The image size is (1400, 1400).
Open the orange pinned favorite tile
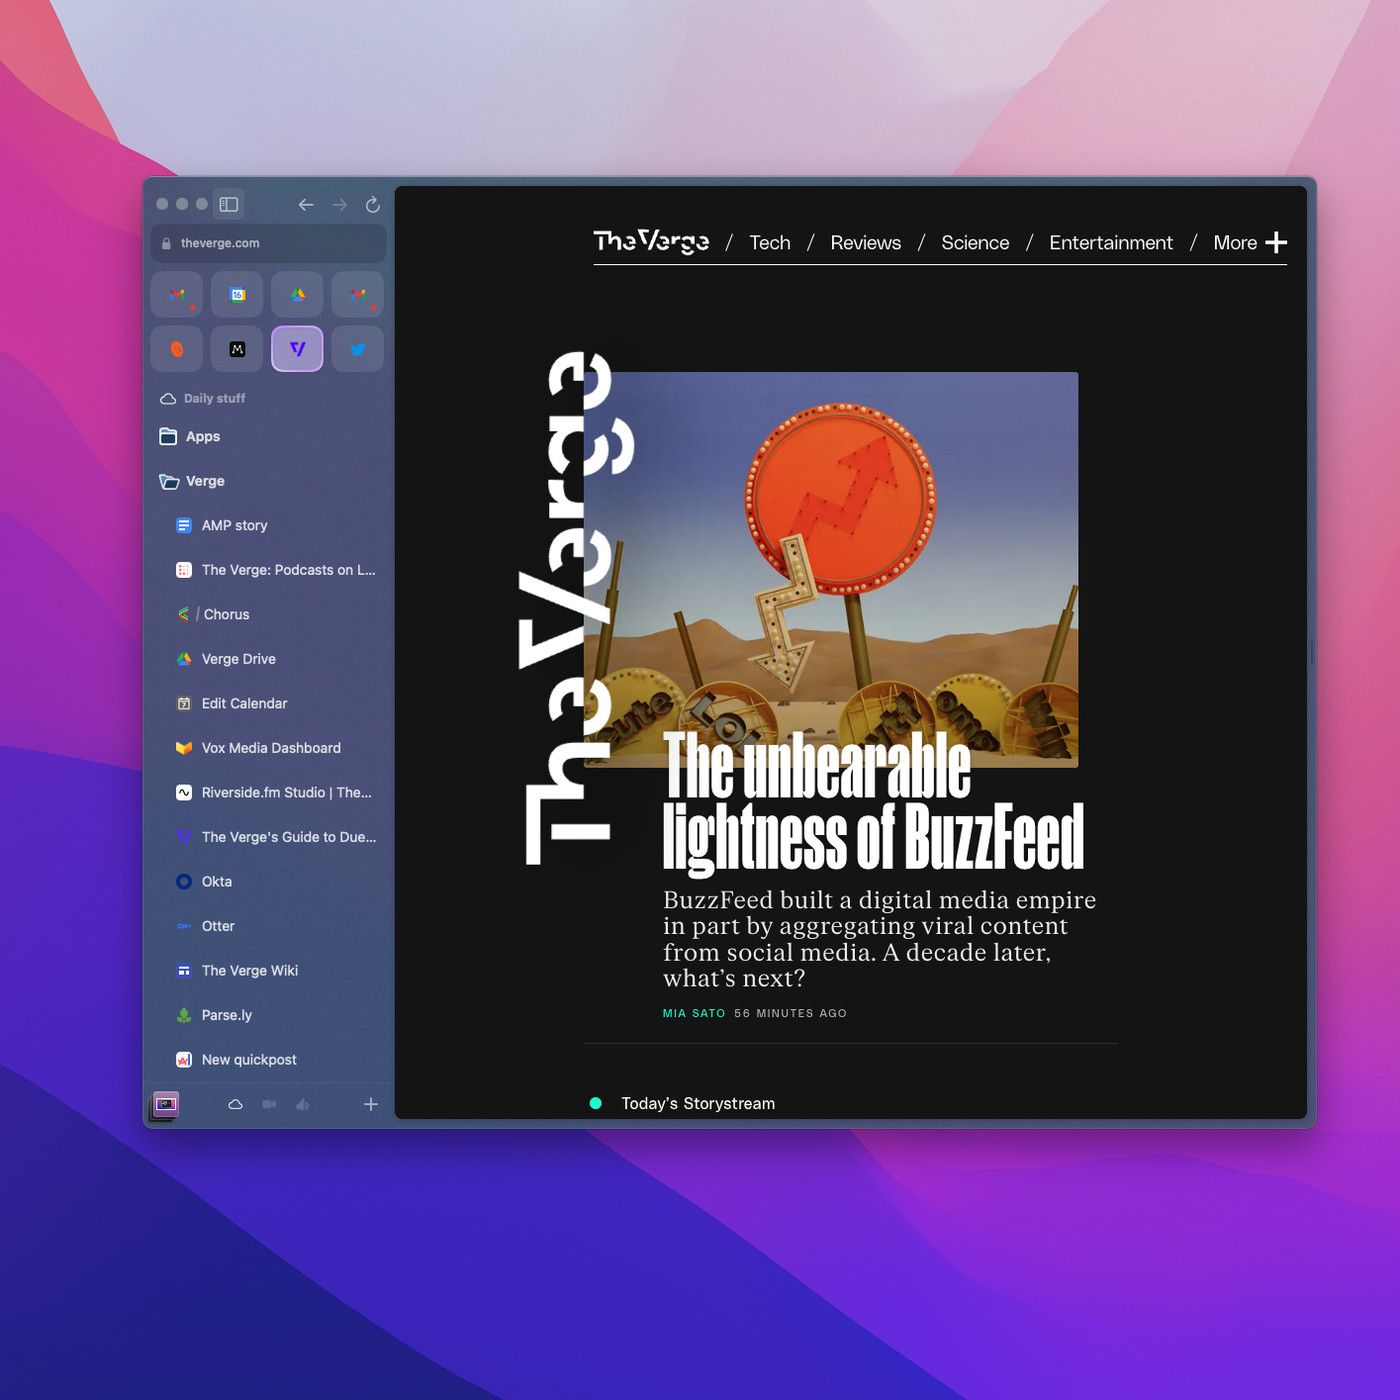[177, 349]
